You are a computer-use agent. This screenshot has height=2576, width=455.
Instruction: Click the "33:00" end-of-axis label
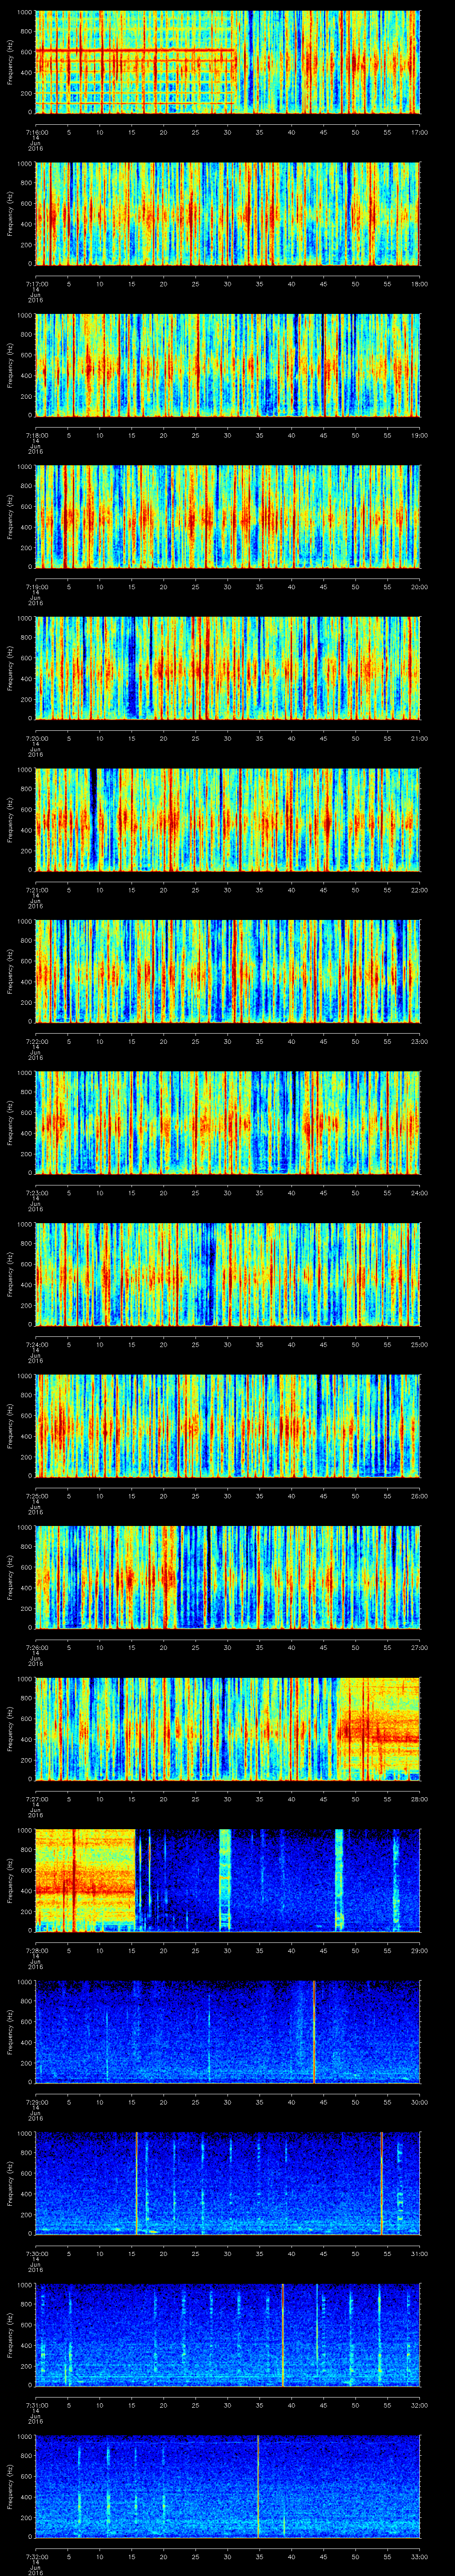pyautogui.click(x=419, y=2556)
